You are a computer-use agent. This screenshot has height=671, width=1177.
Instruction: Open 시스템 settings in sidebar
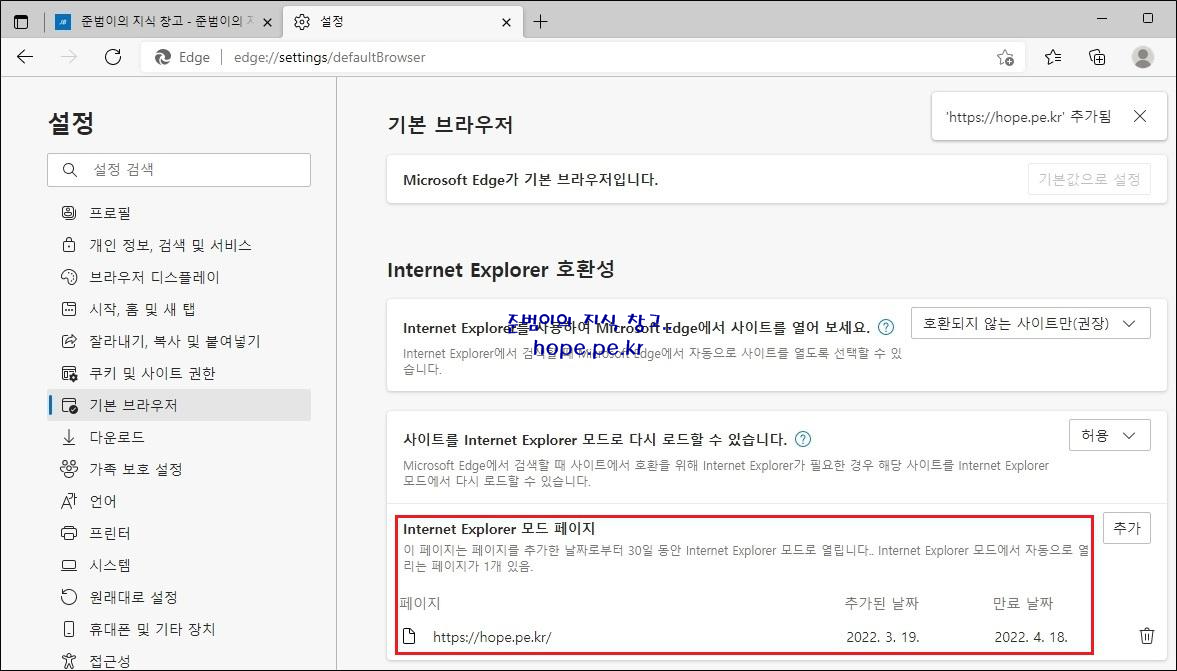point(179,565)
